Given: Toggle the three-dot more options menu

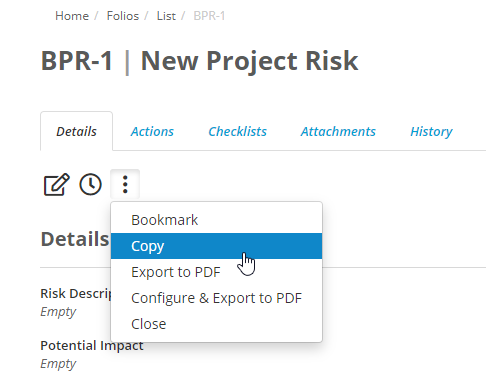Looking at the screenshot, I should coord(125,184).
